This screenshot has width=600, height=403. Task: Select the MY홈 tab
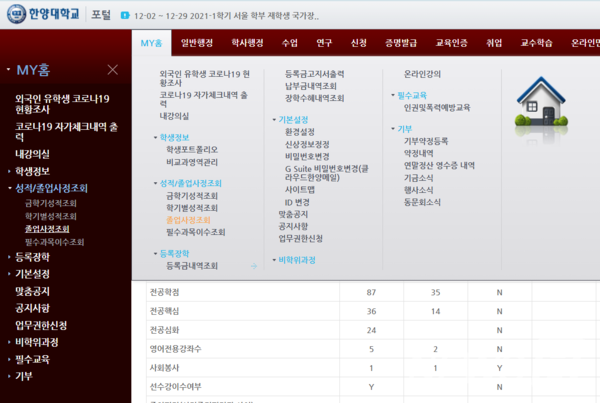[x=152, y=43]
